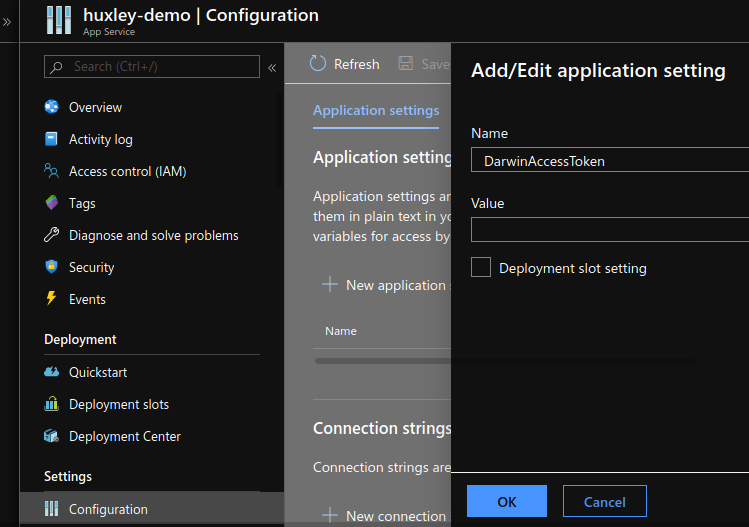The height and width of the screenshot is (527, 749).
Task: Click the Connection strings heading
Action: tap(382, 428)
